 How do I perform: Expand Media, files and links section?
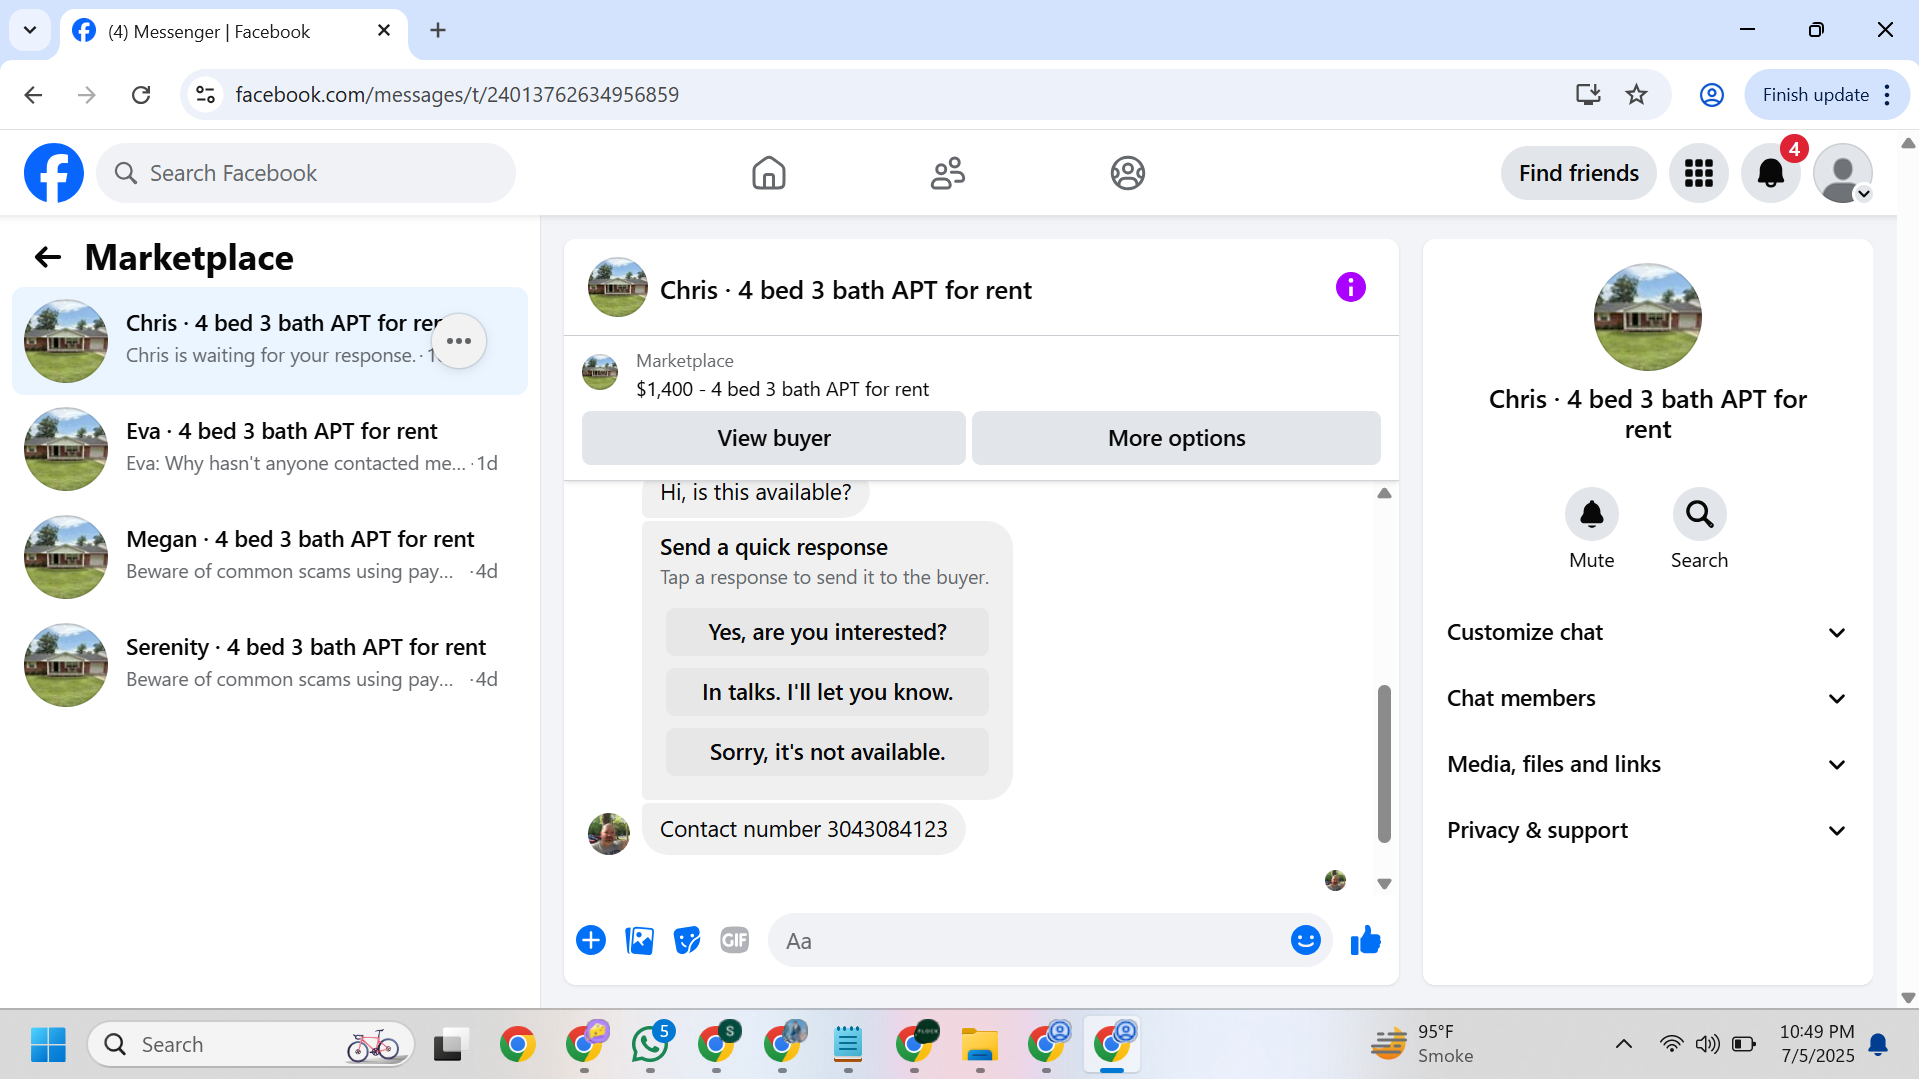pos(1647,764)
